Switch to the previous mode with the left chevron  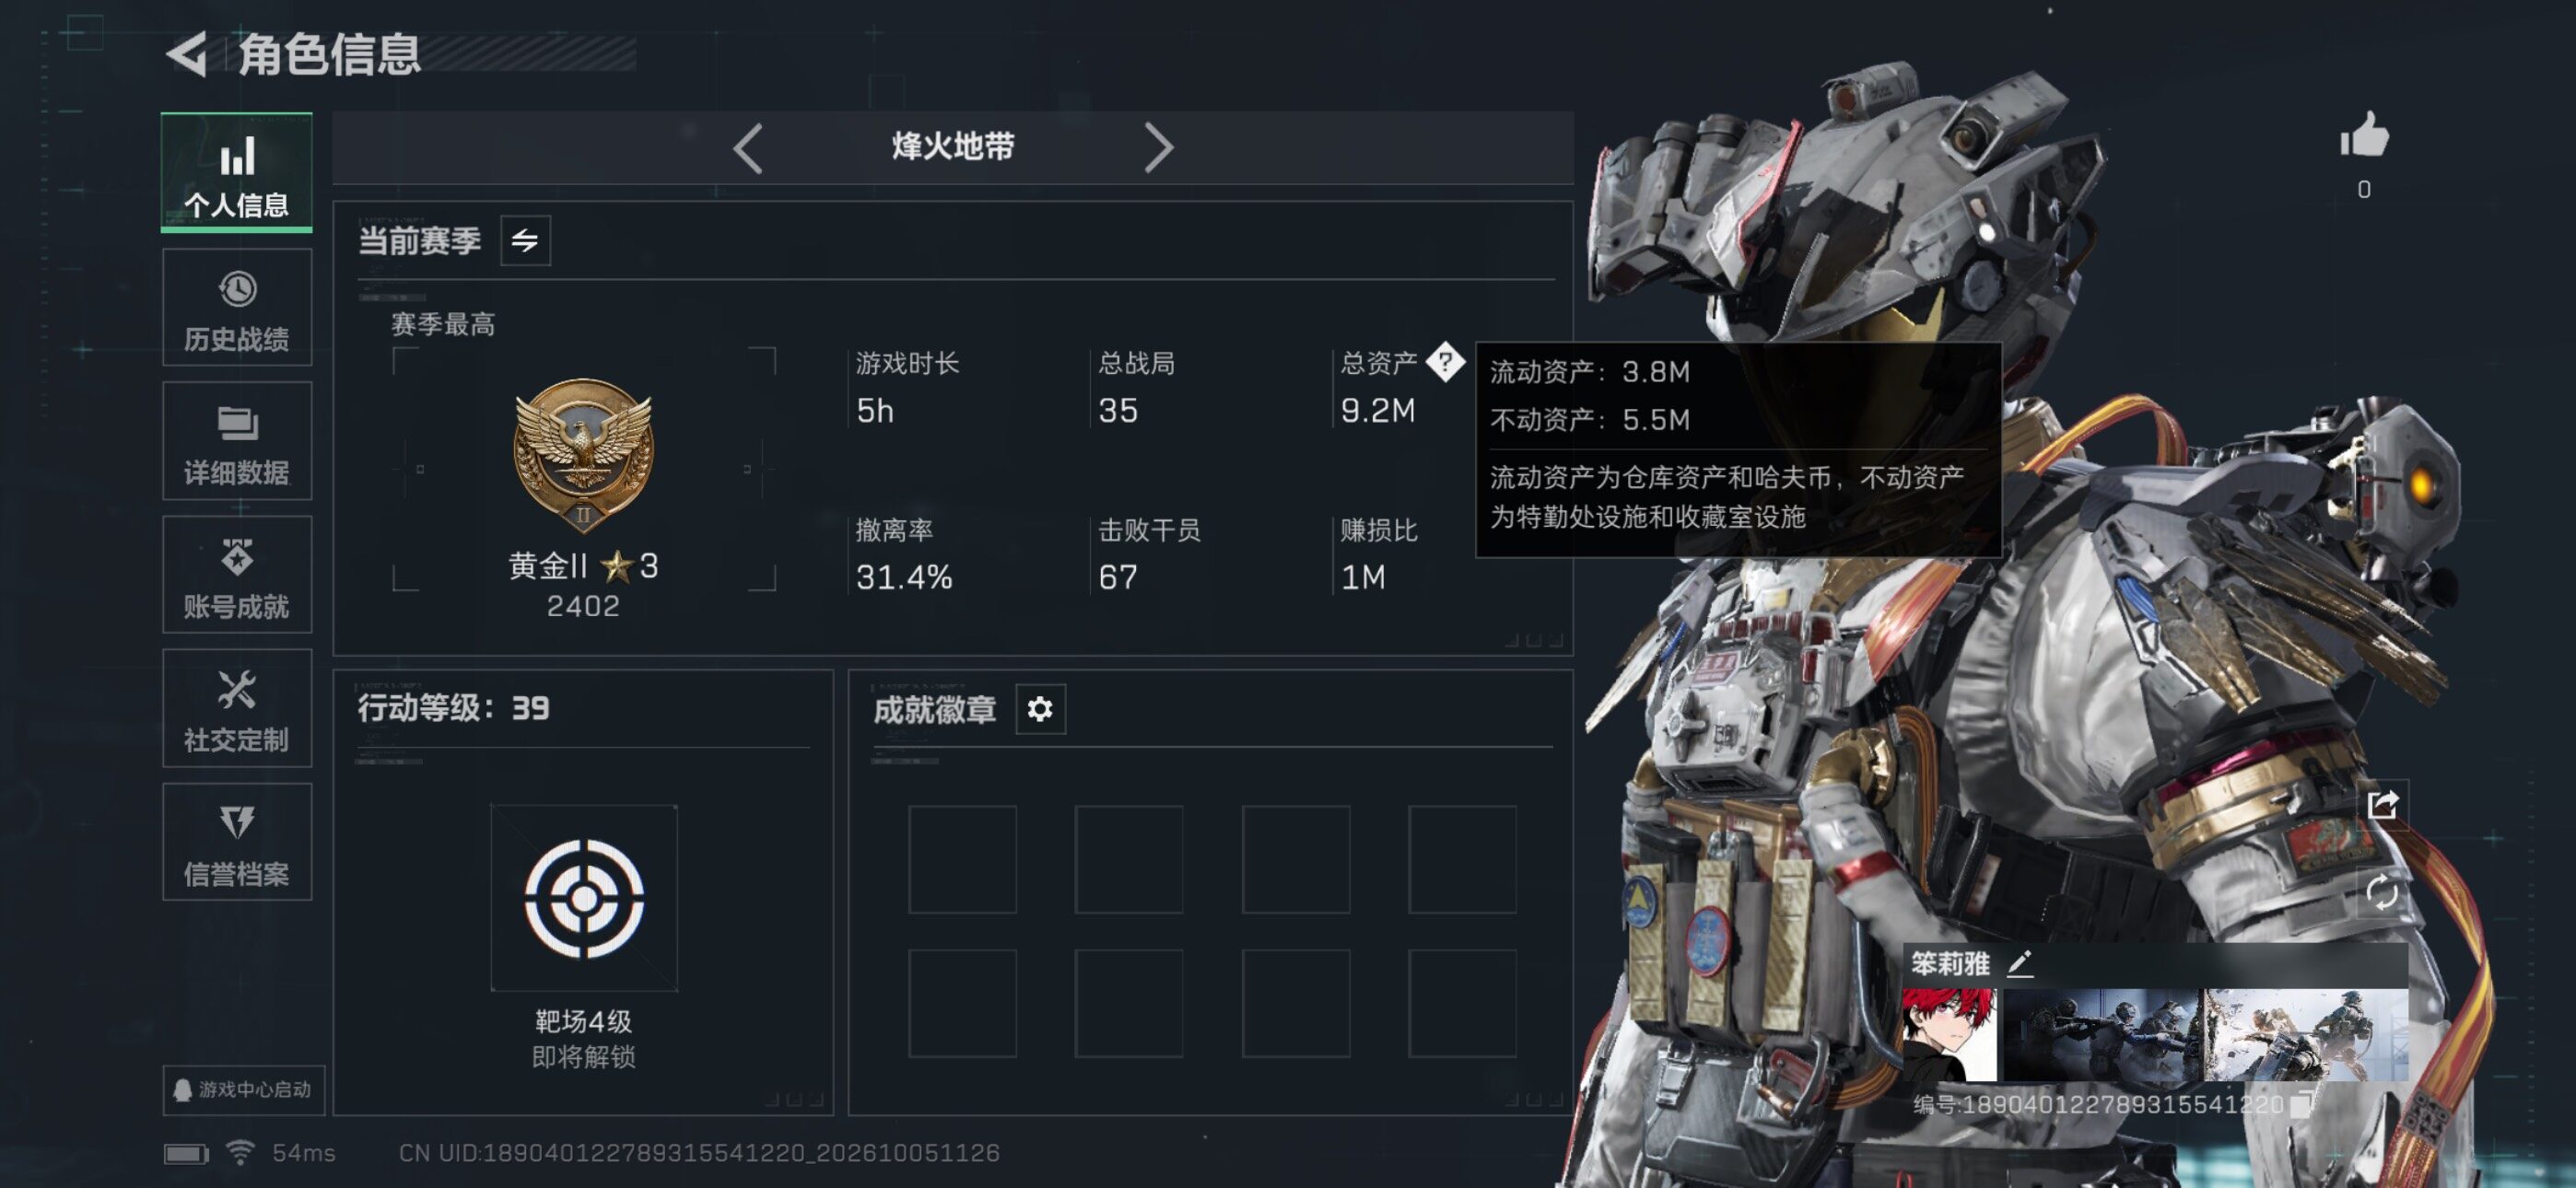748,148
